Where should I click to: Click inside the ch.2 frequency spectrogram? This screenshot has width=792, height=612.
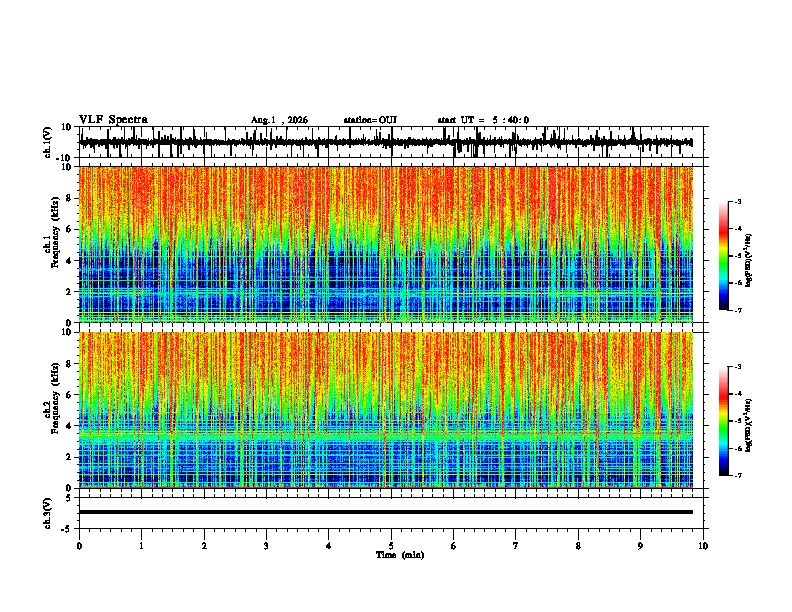pyautogui.click(x=386, y=410)
